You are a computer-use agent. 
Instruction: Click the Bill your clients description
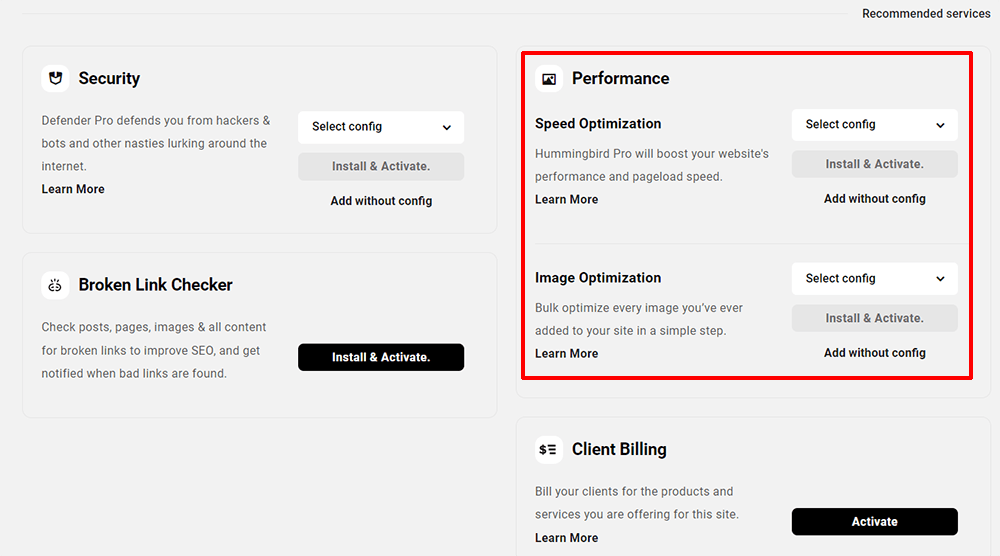point(636,503)
